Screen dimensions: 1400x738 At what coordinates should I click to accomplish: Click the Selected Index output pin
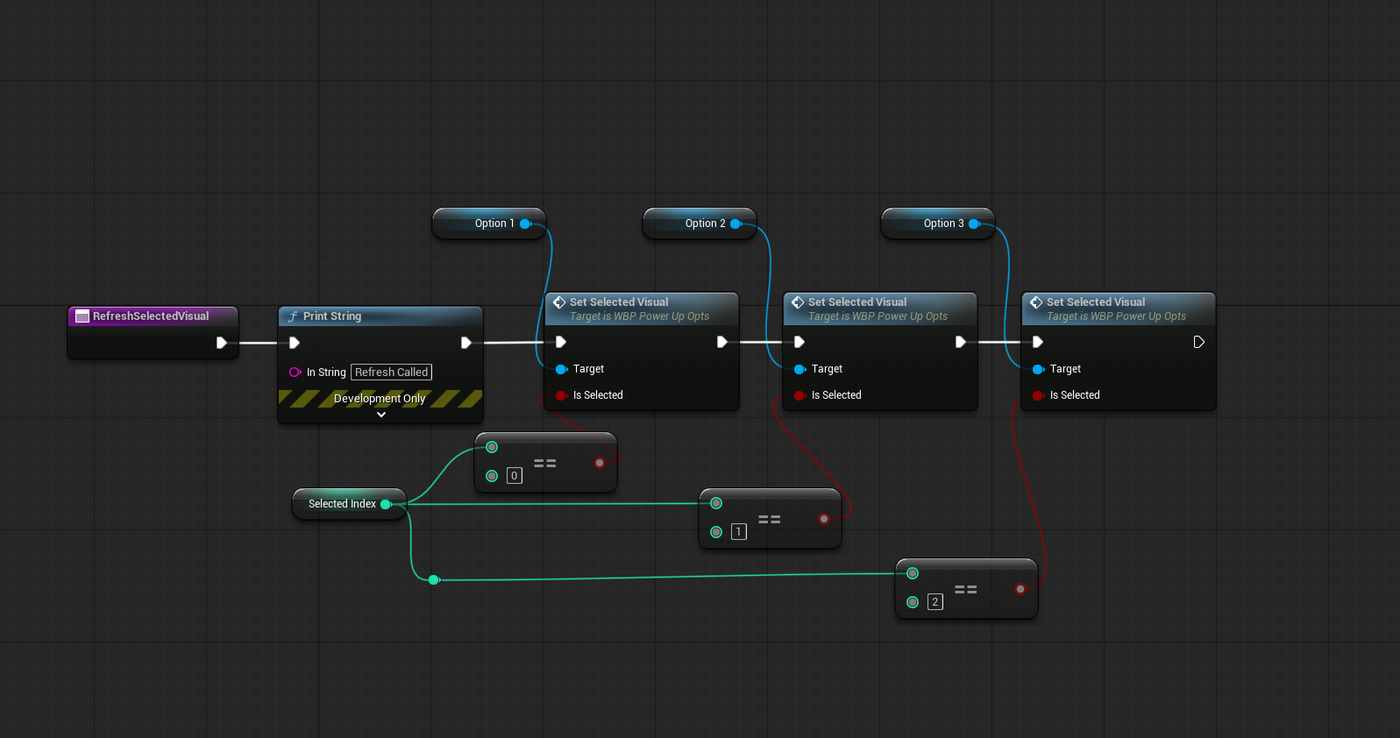pyautogui.click(x=386, y=504)
